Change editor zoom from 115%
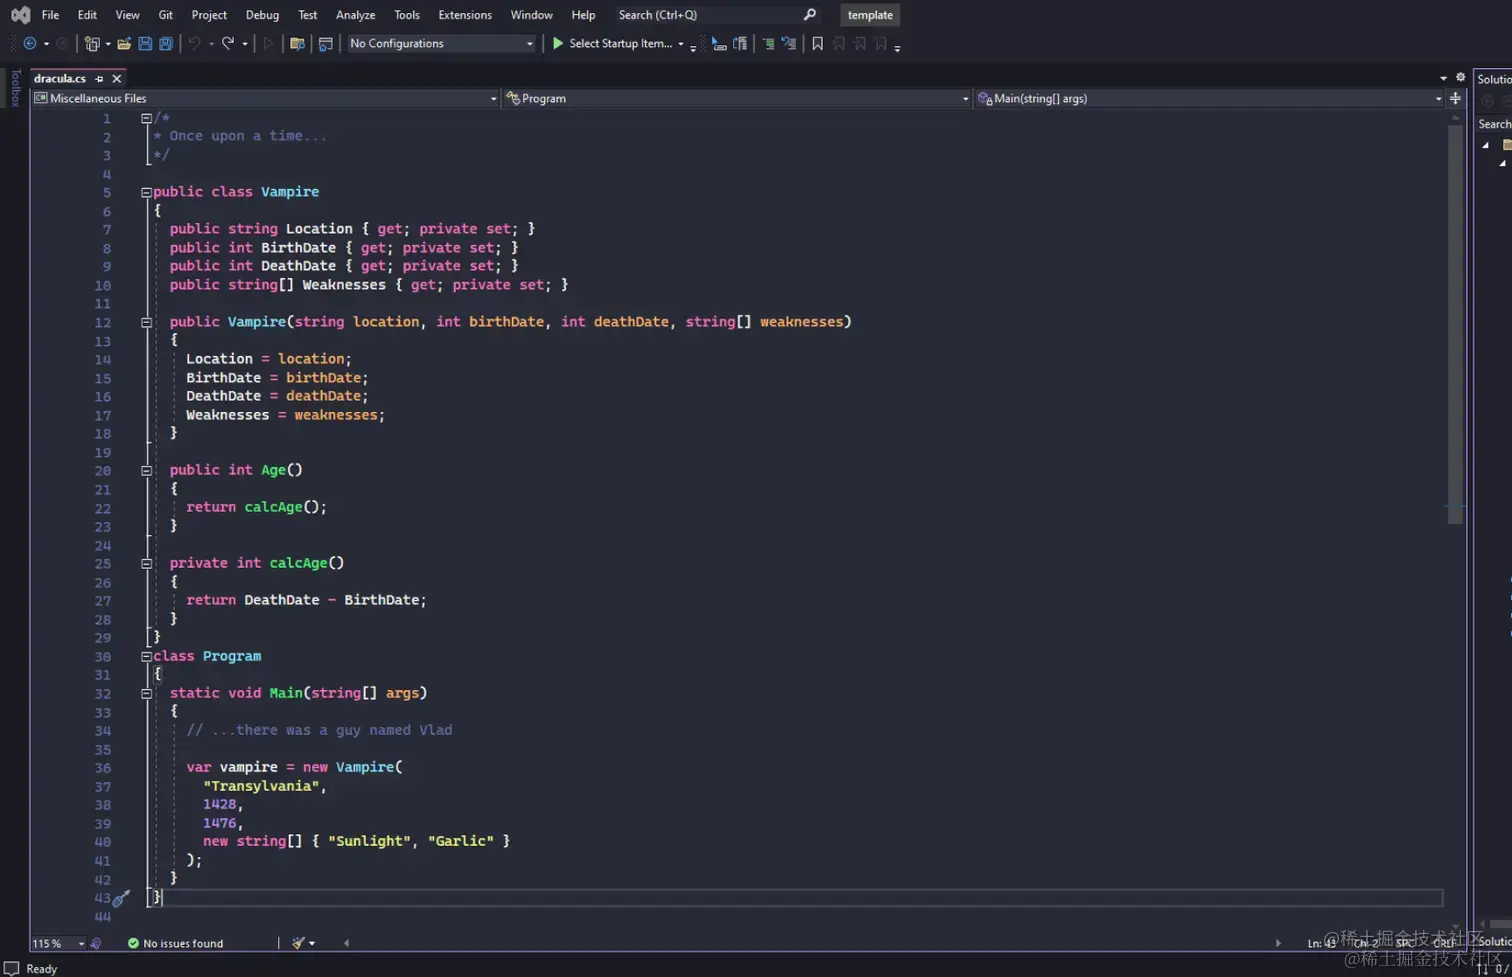 pos(57,942)
